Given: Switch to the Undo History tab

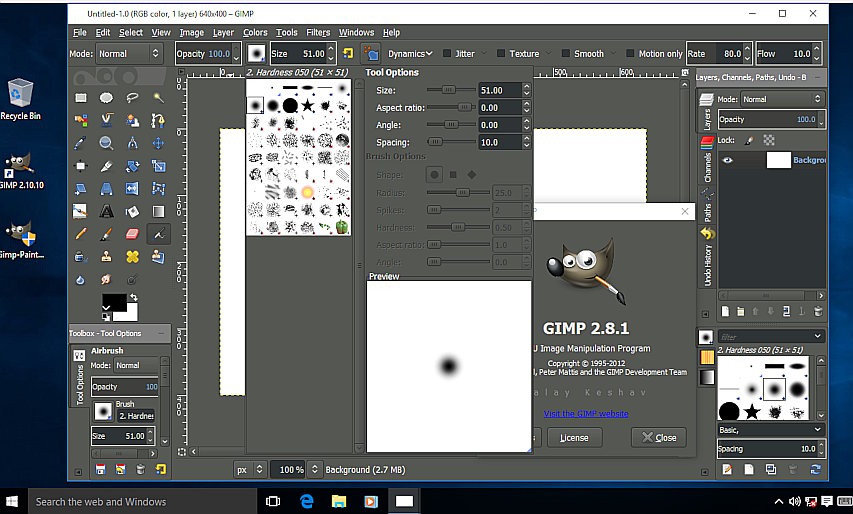Looking at the screenshot, I should (x=707, y=257).
